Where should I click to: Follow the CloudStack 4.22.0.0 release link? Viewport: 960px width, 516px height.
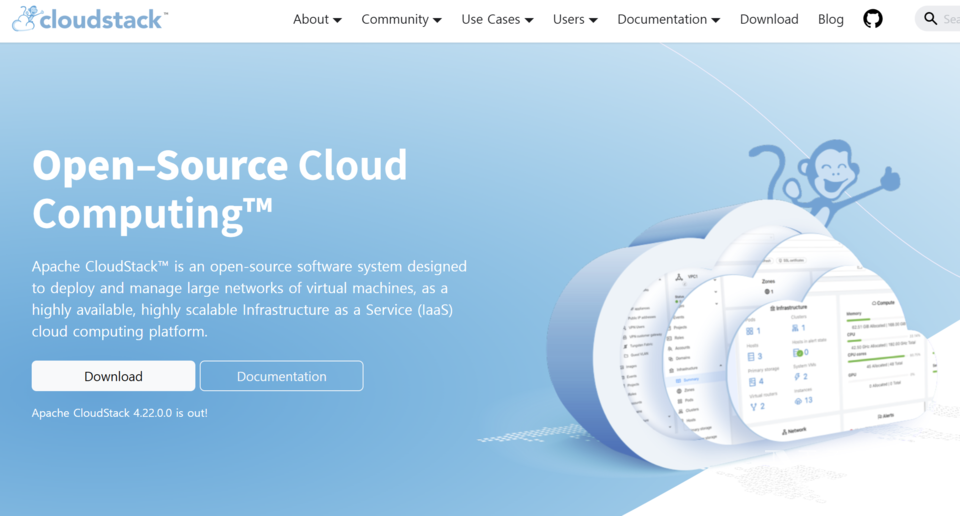(119, 412)
